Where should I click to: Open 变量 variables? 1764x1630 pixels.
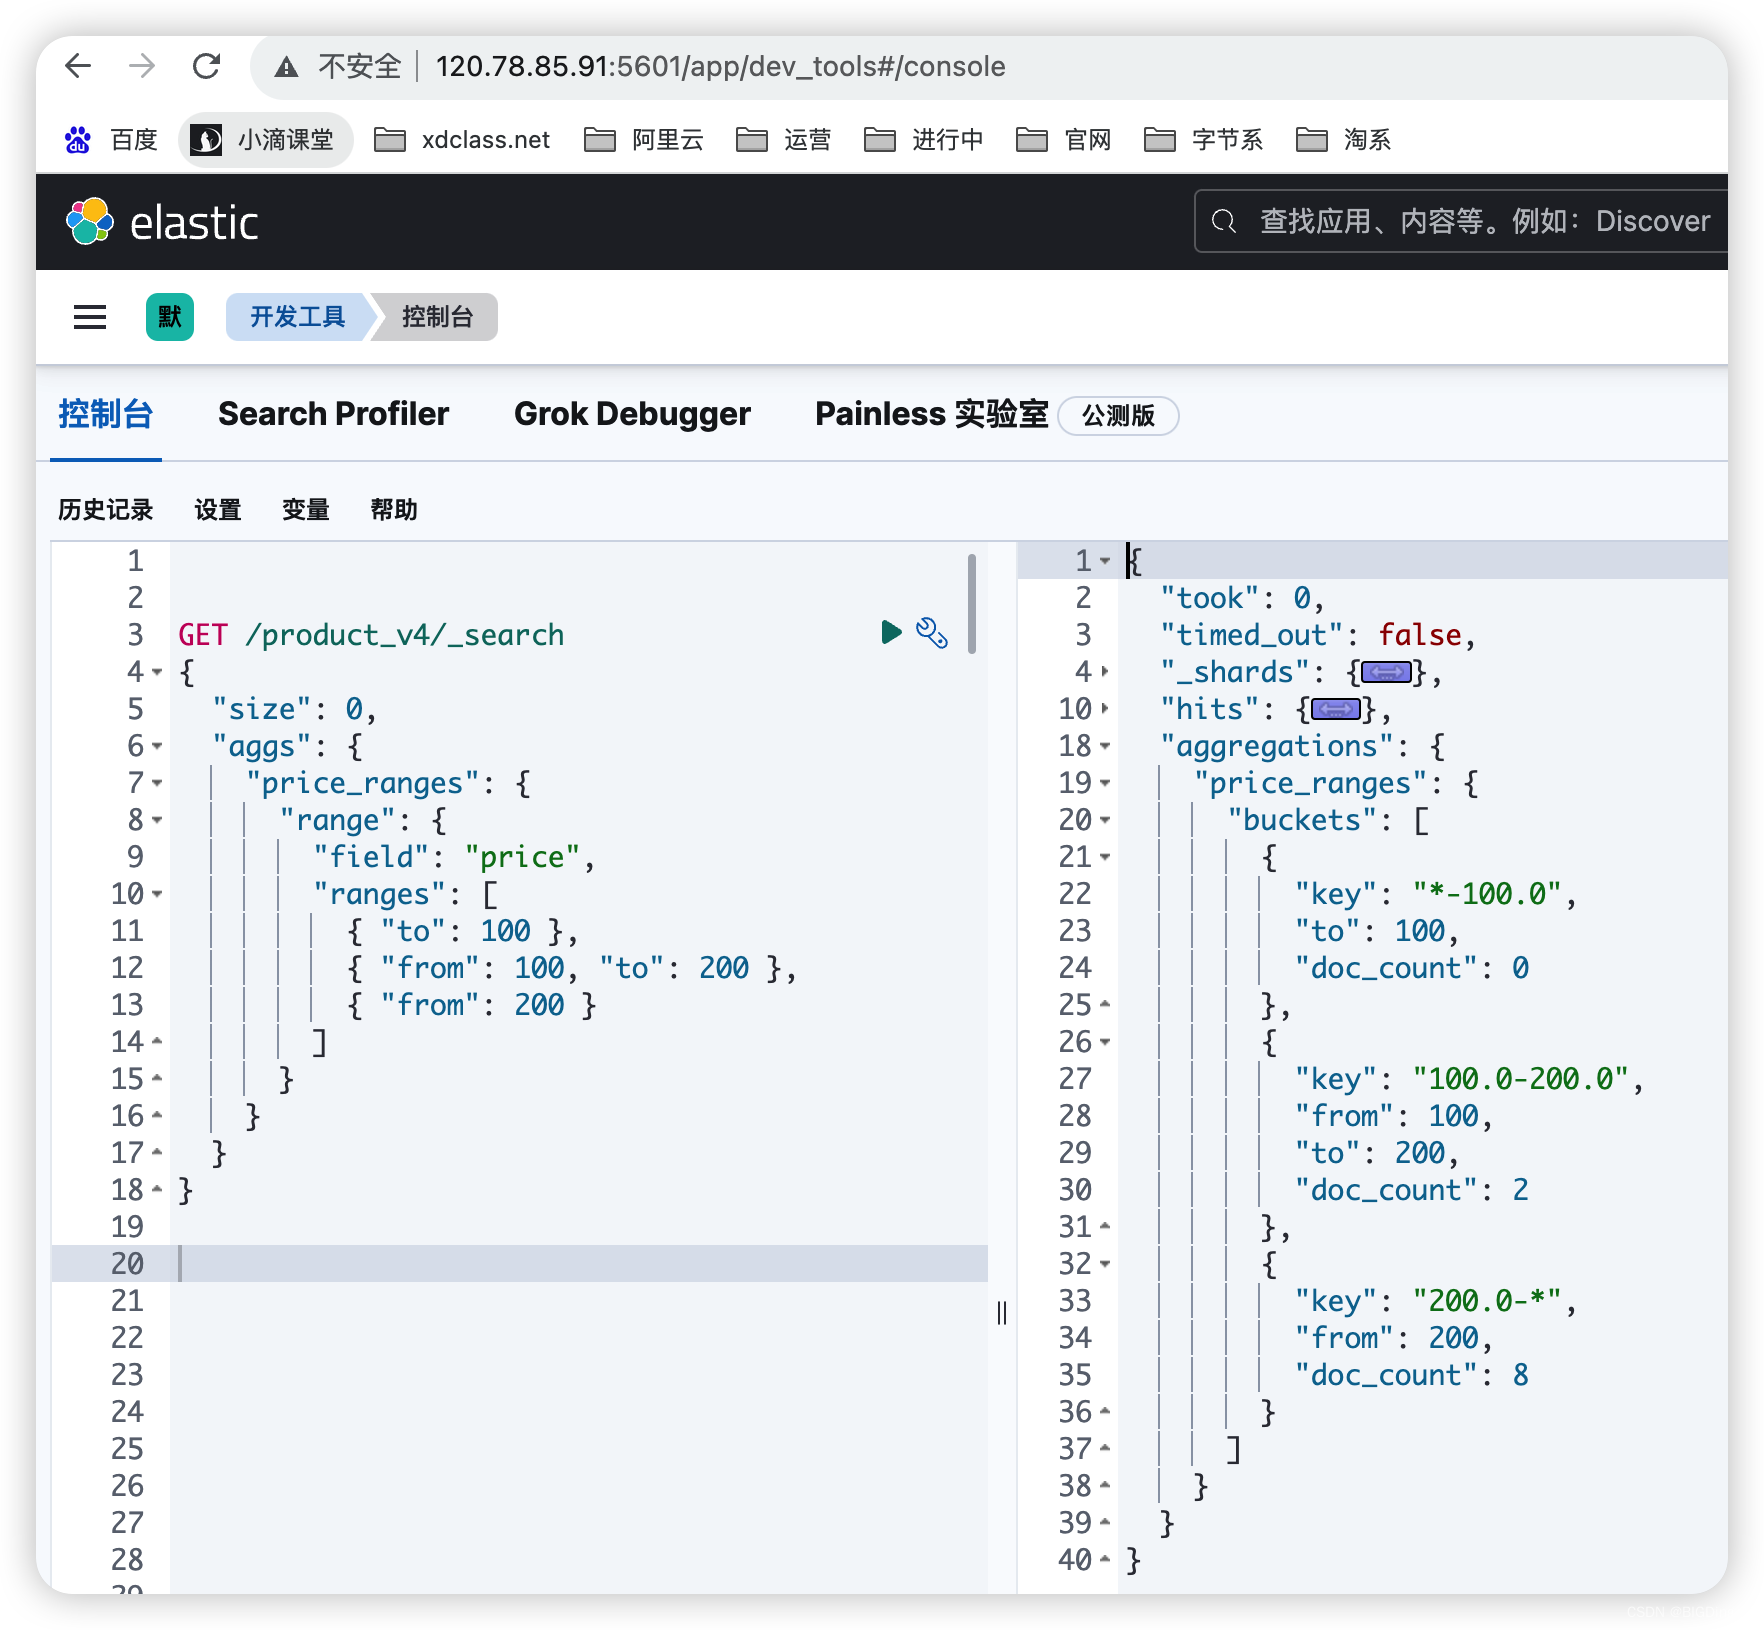pyautogui.click(x=306, y=510)
